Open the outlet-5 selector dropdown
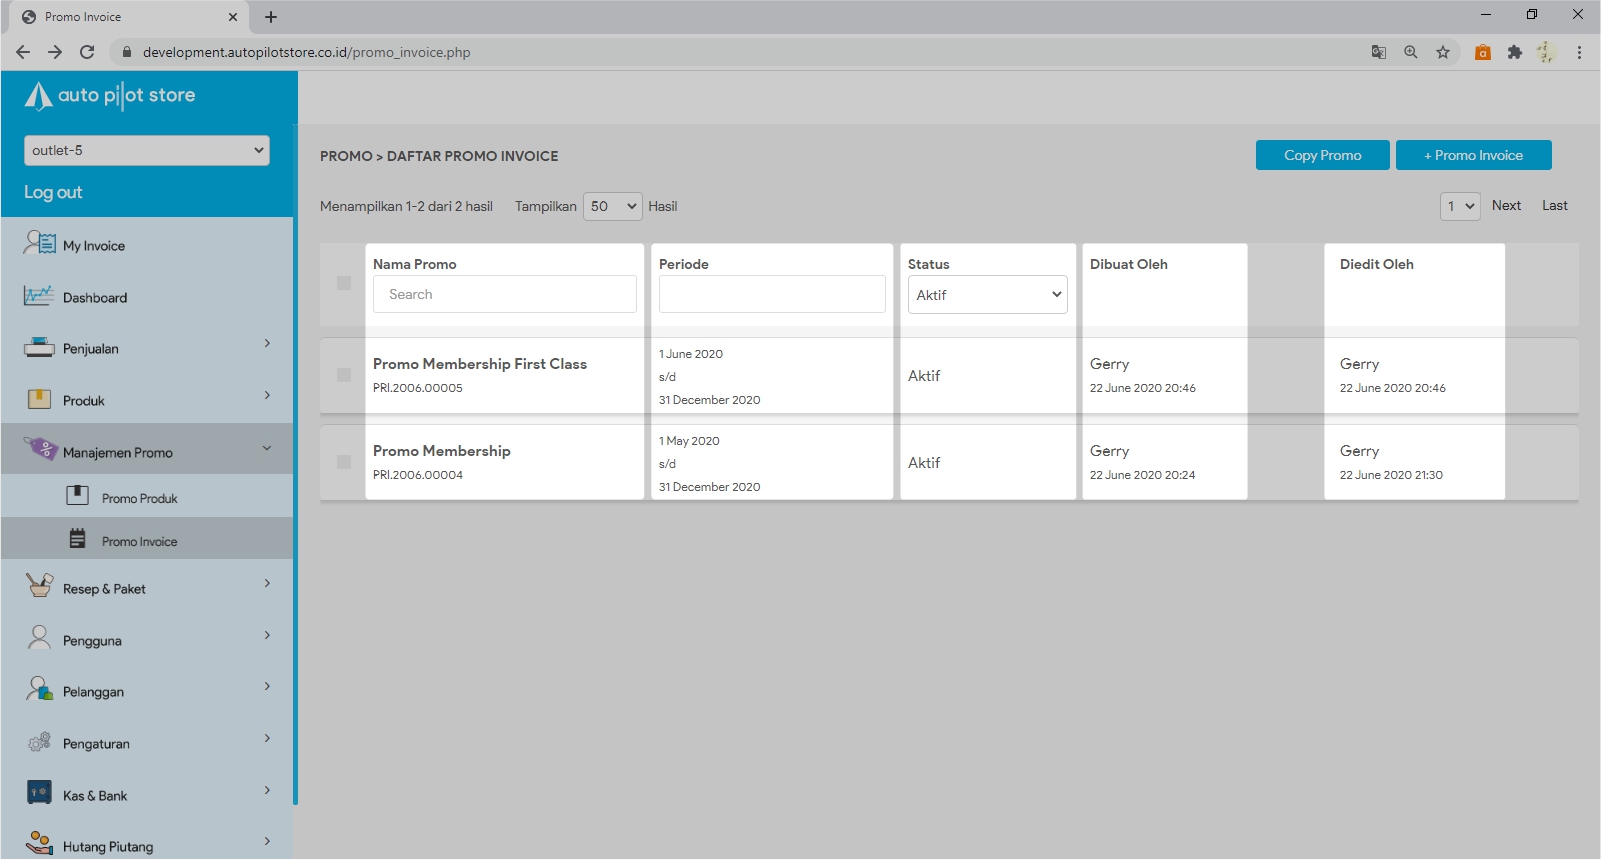Viewport: 1601px width, 860px height. click(x=147, y=150)
